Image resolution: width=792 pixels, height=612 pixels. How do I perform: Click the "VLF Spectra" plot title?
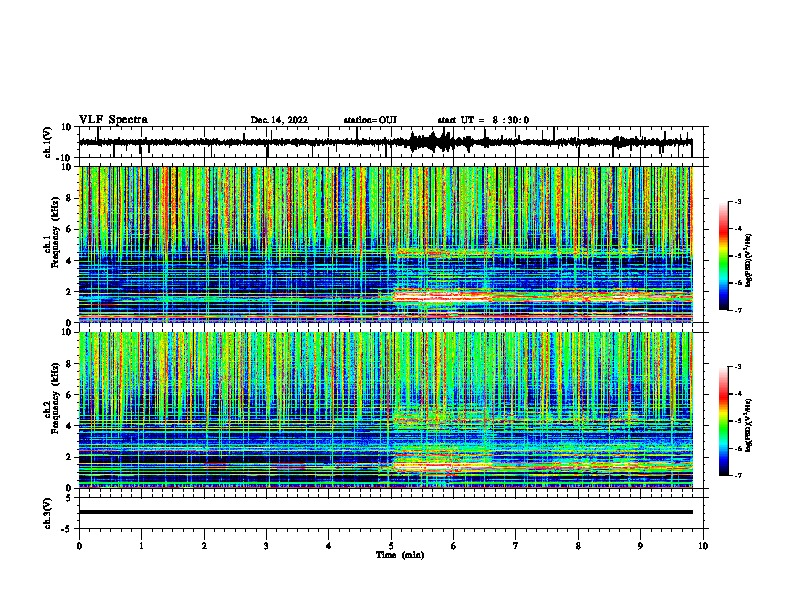coord(113,120)
